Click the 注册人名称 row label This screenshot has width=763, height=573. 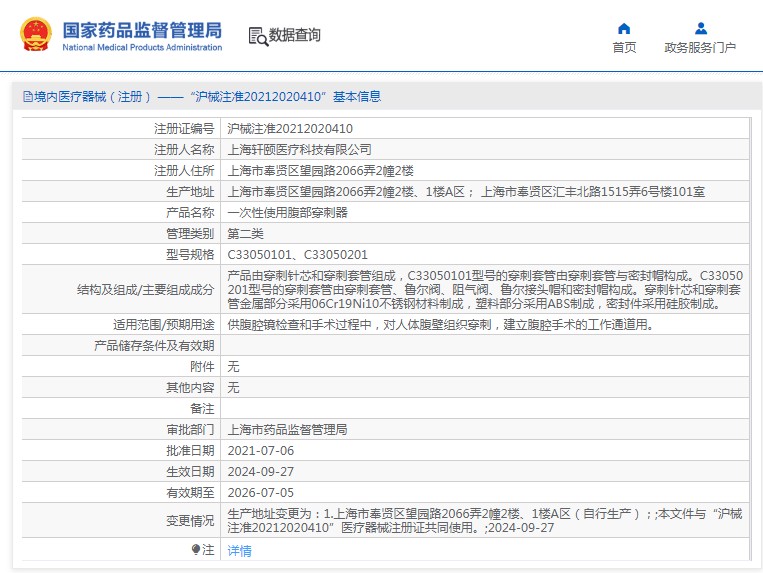(x=184, y=149)
